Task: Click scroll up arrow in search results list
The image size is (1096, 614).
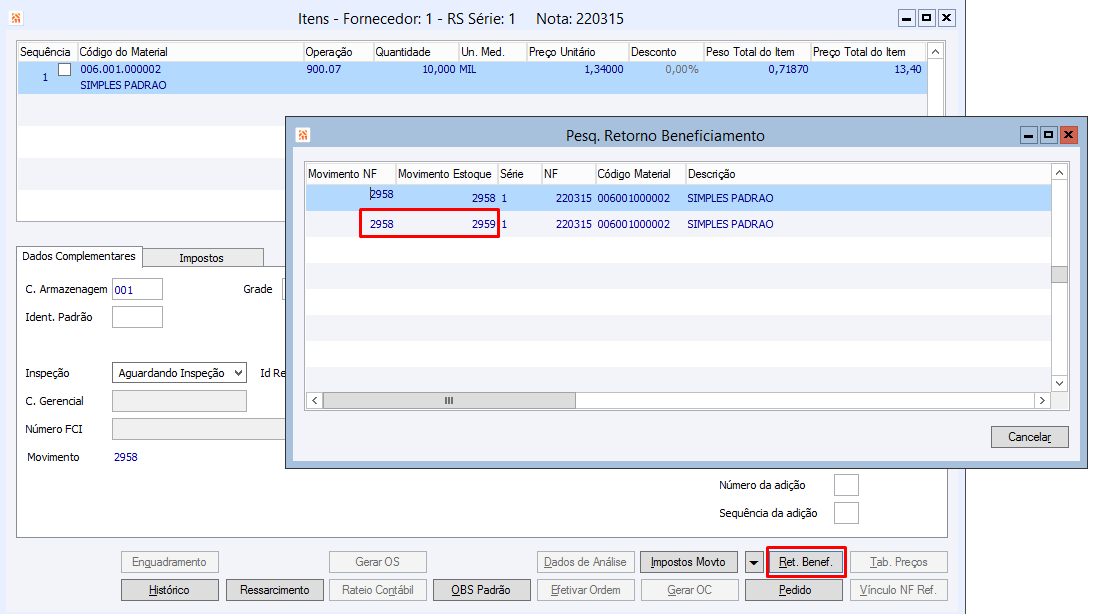Action: tap(1060, 173)
